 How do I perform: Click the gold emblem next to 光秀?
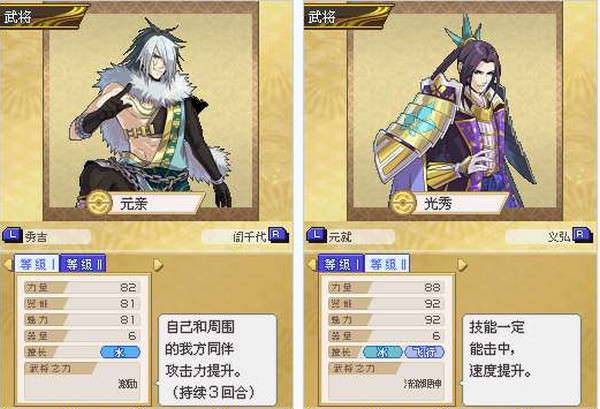pyautogui.click(x=404, y=203)
